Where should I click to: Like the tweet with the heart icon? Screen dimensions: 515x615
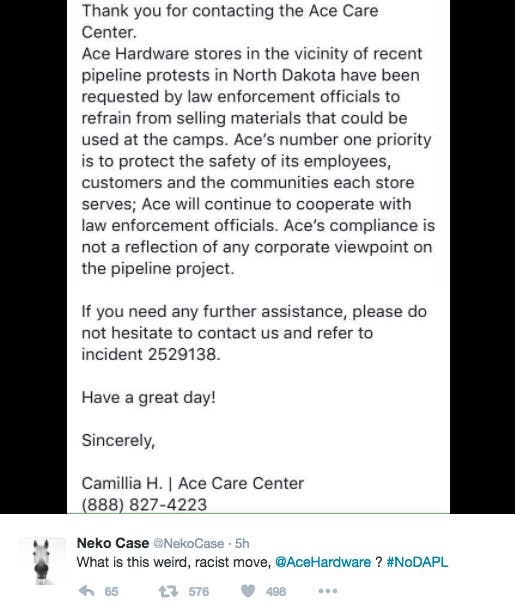(247, 591)
